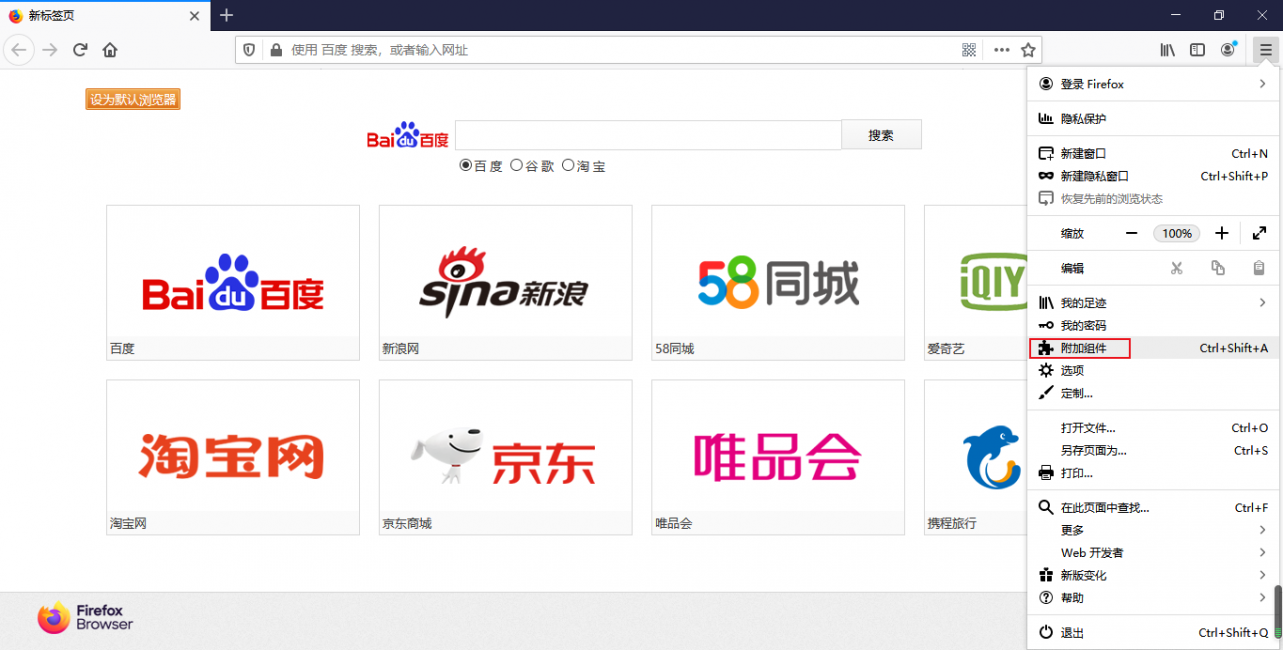Open page actions three-dot menu

tap(1001, 50)
